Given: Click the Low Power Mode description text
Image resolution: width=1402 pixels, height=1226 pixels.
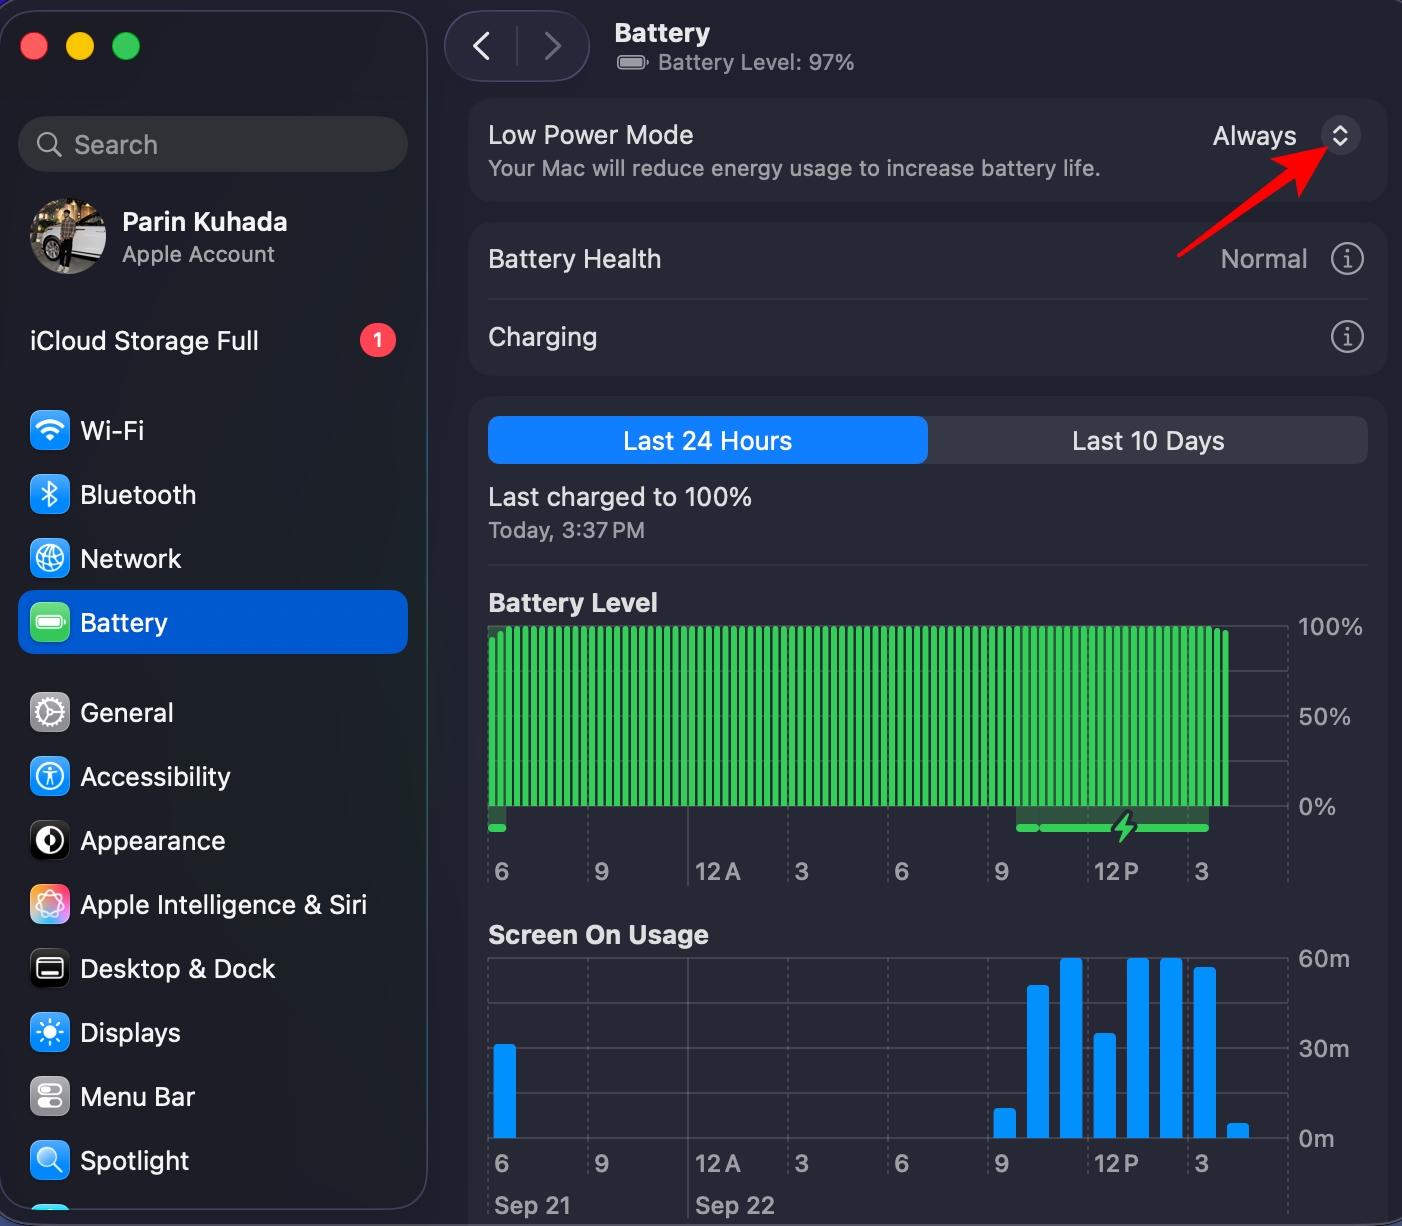Looking at the screenshot, I should click(x=794, y=168).
